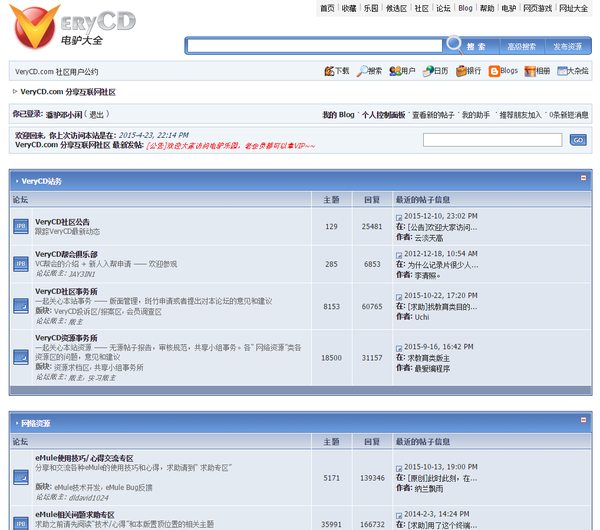Viewport: 600px width, 530px height.
Task: Open the 相册 photo album icon
Action: [x=530, y=71]
